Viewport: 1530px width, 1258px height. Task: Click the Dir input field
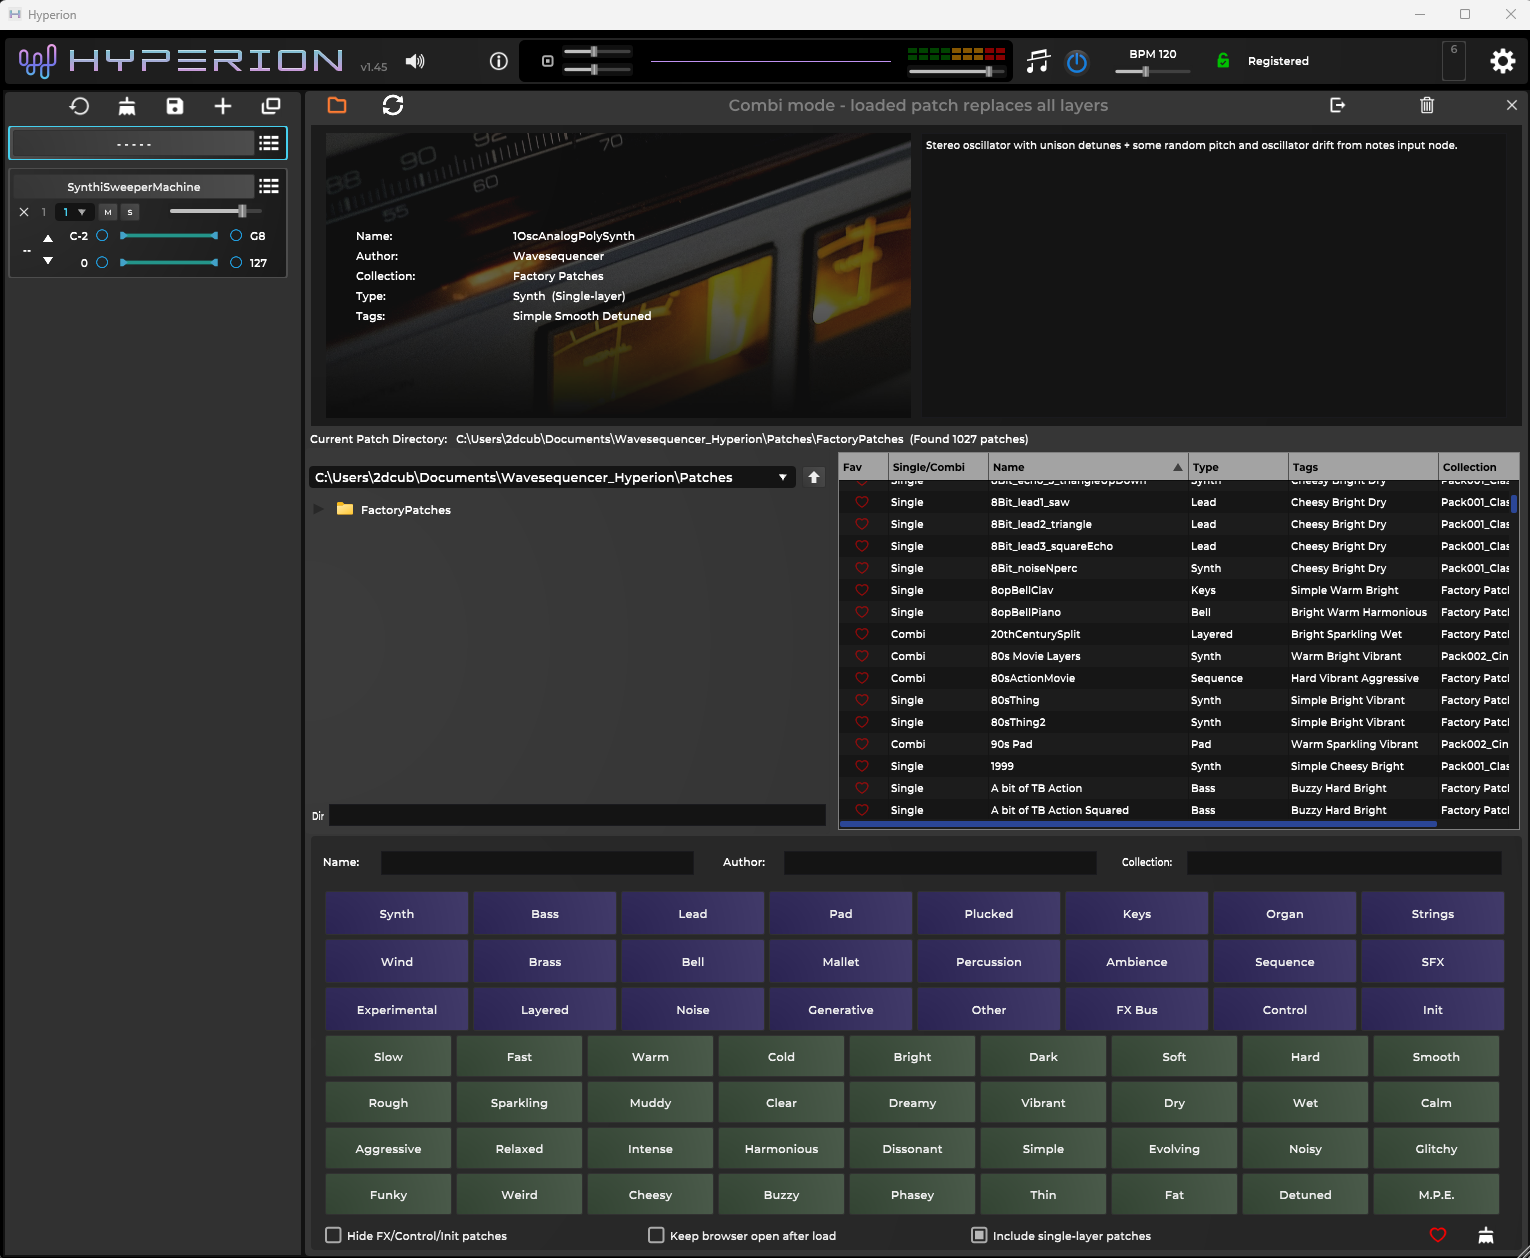[577, 815]
